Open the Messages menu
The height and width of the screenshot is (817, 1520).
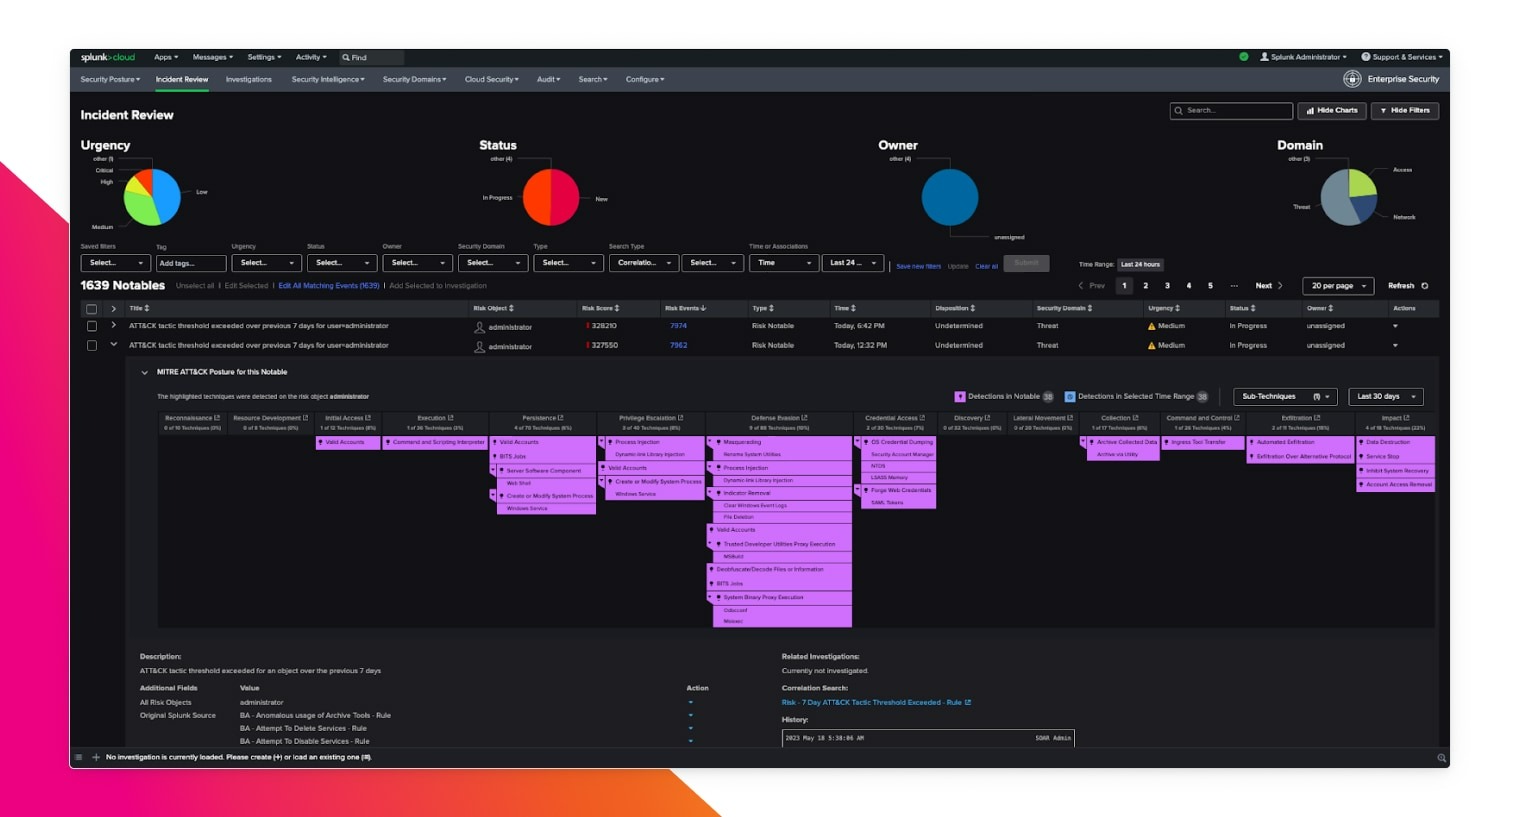coord(213,57)
